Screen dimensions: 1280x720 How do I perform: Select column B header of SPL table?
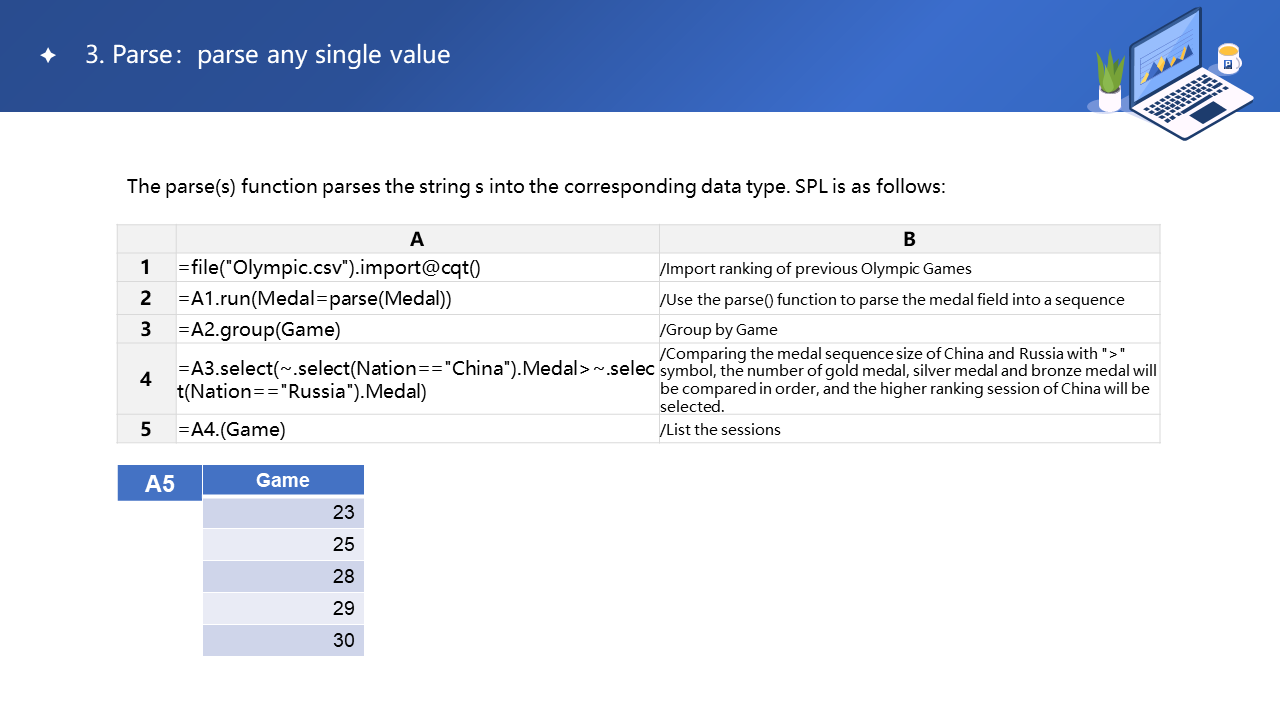pos(909,239)
